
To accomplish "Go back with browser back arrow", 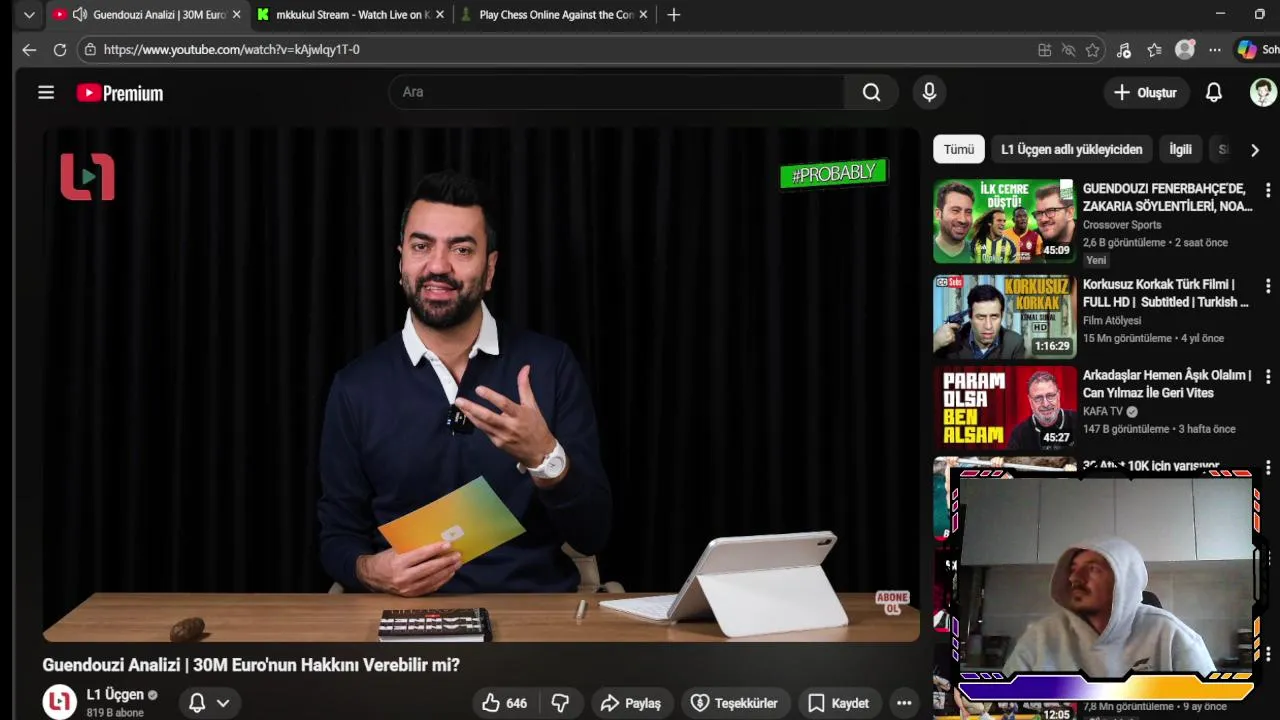I will pos(29,50).
